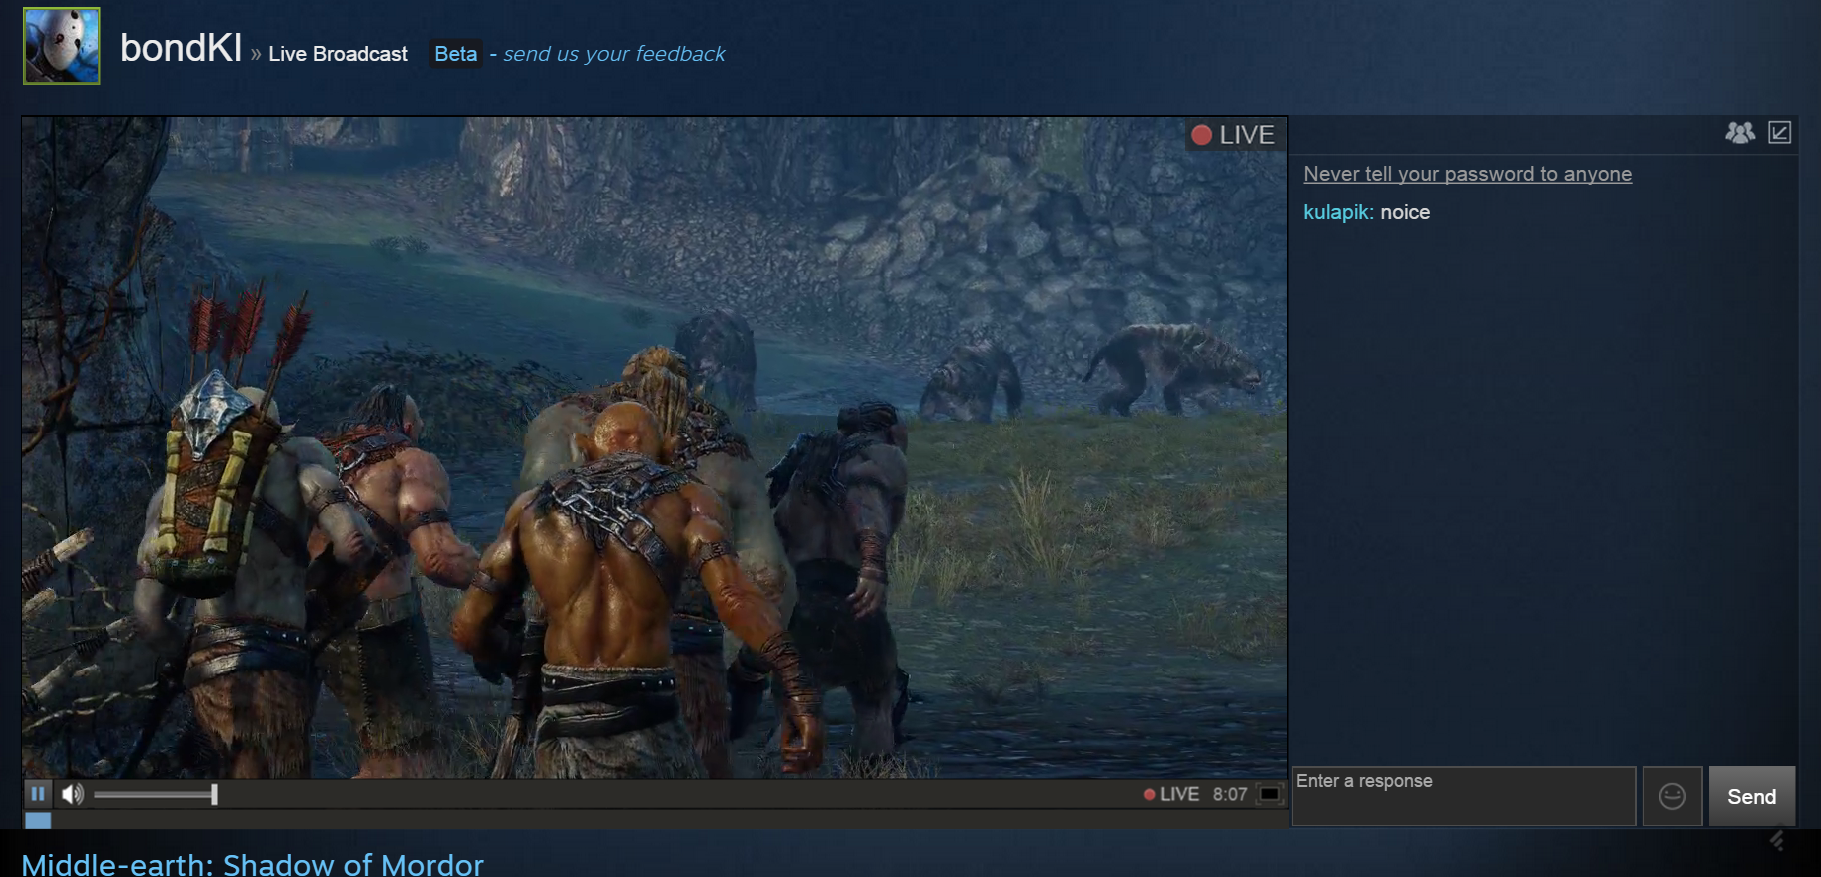Image resolution: width=1821 pixels, height=877 pixels.
Task: Open Never tell your password notice
Action: [x=1467, y=174]
